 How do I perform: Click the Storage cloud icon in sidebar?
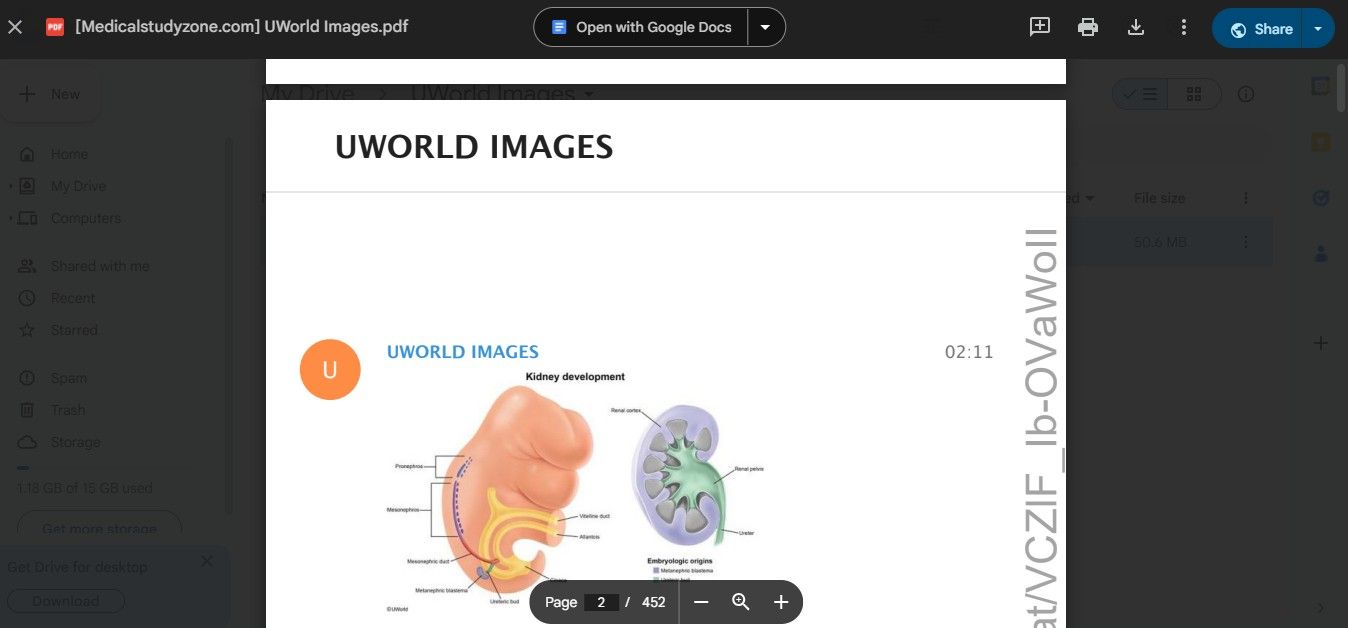point(28,442)
